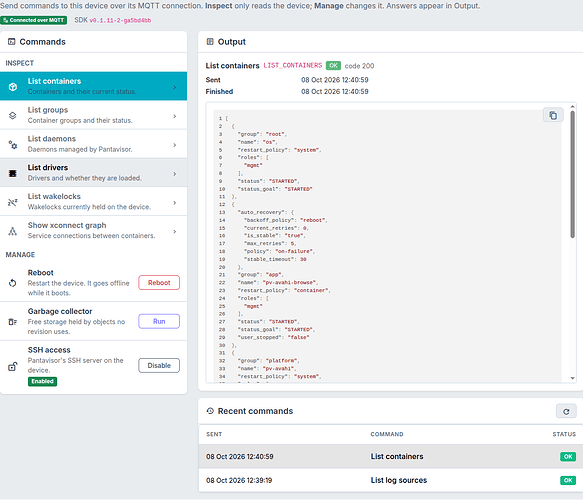Screen dimensions: 583x500
Task: Click the SENT column header
Action: [214, 434]
